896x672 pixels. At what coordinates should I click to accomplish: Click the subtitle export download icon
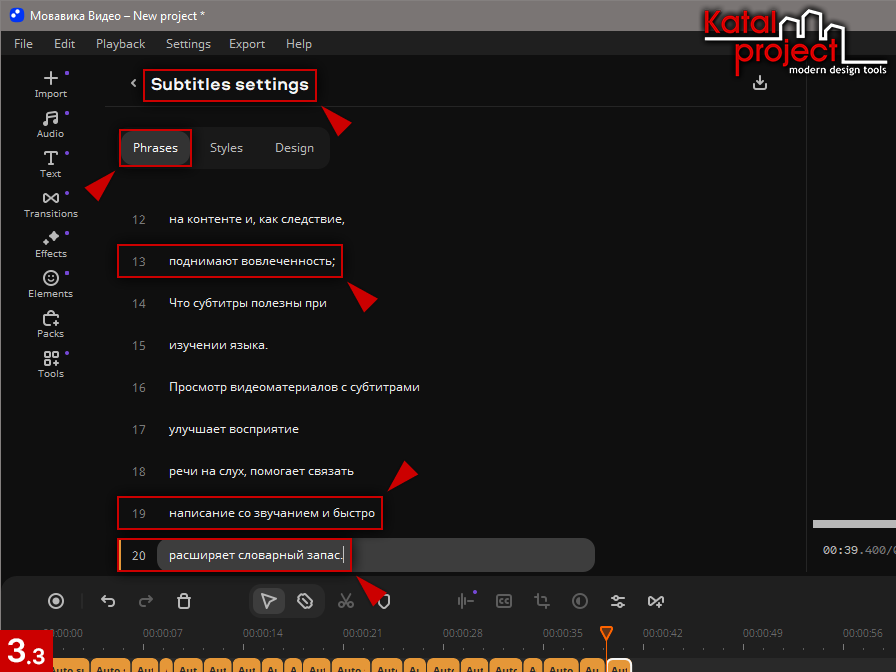(x=760, y=83)
